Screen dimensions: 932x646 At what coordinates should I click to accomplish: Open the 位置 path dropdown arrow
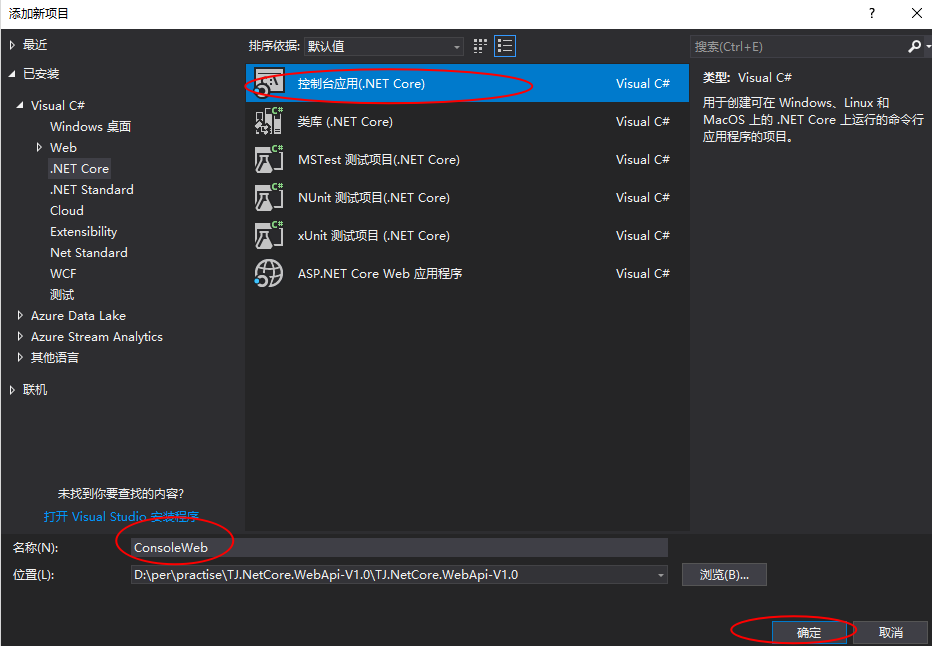[660, 575]
